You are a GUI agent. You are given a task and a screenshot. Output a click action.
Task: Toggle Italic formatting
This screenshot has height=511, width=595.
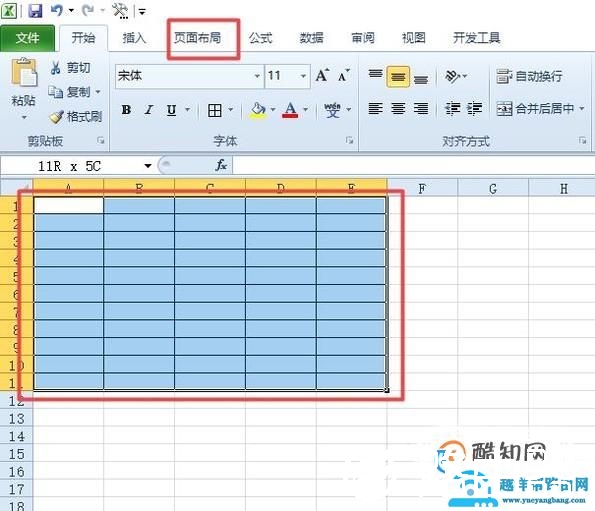[x=149, y=110]
